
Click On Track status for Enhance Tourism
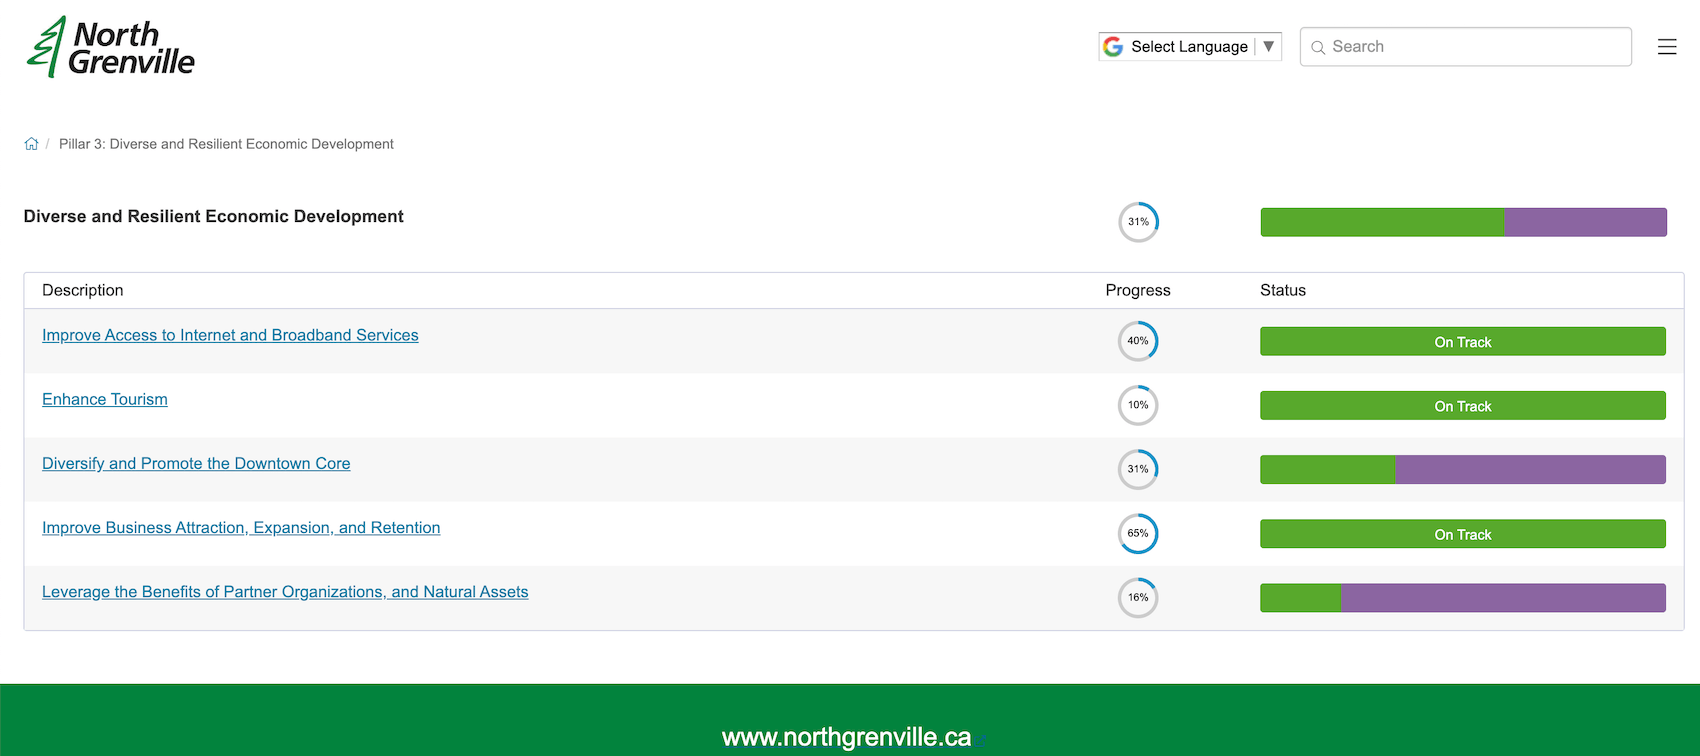pos(1463,406)
